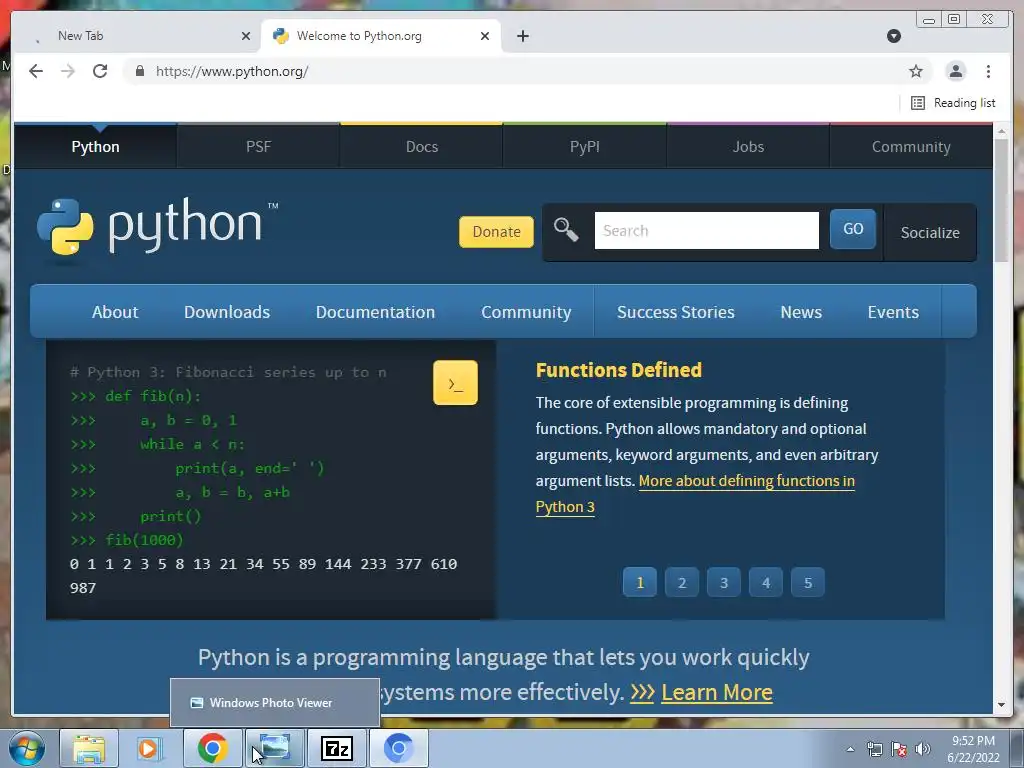This screenshot has height=768, width=1024.
Task: Click the Learn More link
Action: click(x=716, y=692)
